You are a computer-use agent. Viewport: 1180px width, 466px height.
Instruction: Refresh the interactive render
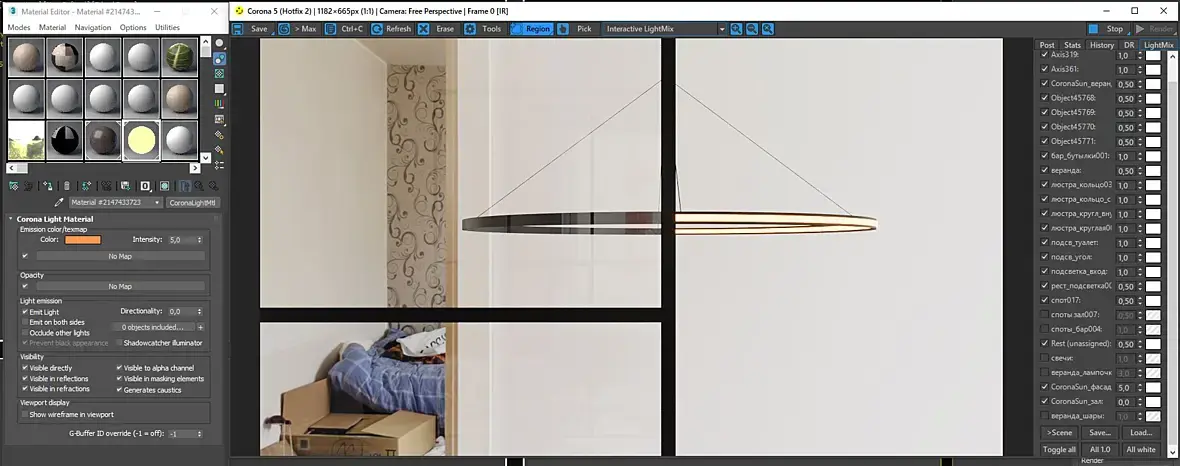(x=391, y=29)
